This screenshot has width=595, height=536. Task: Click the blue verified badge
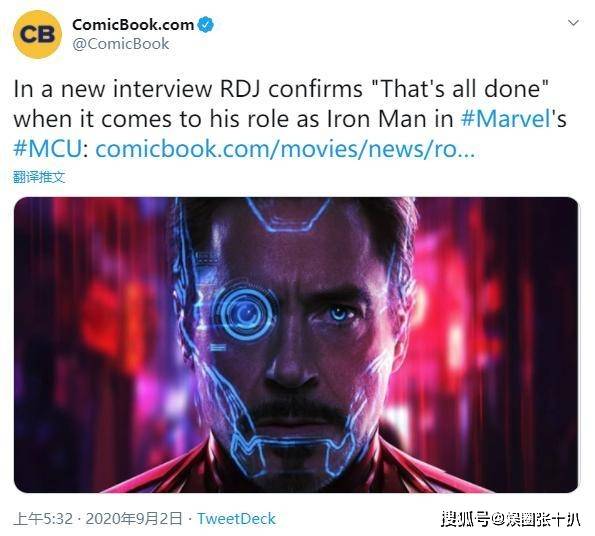(x=206, y=25)
